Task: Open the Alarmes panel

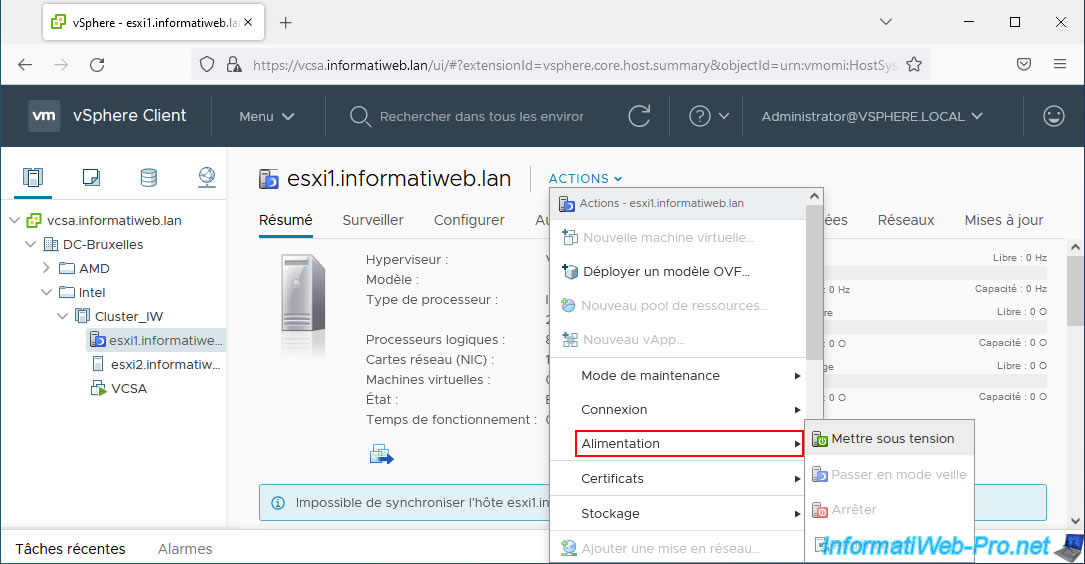Action: click(x=185, y=549)
